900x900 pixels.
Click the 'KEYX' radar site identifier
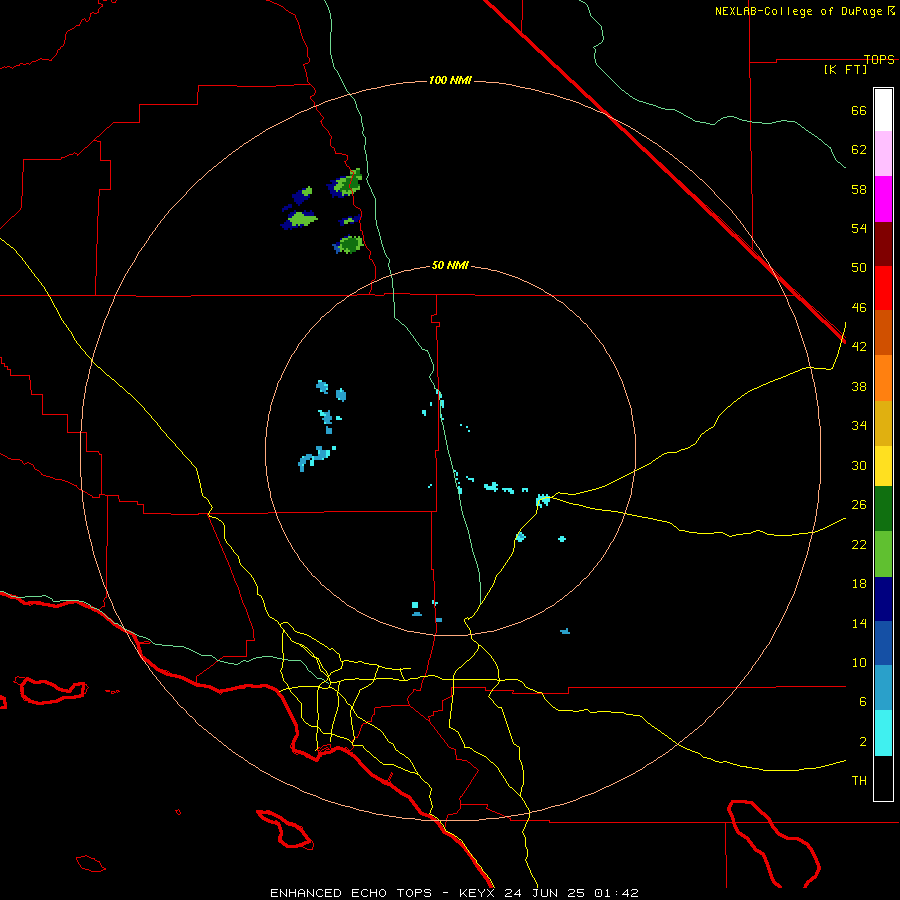pos(476,893)
